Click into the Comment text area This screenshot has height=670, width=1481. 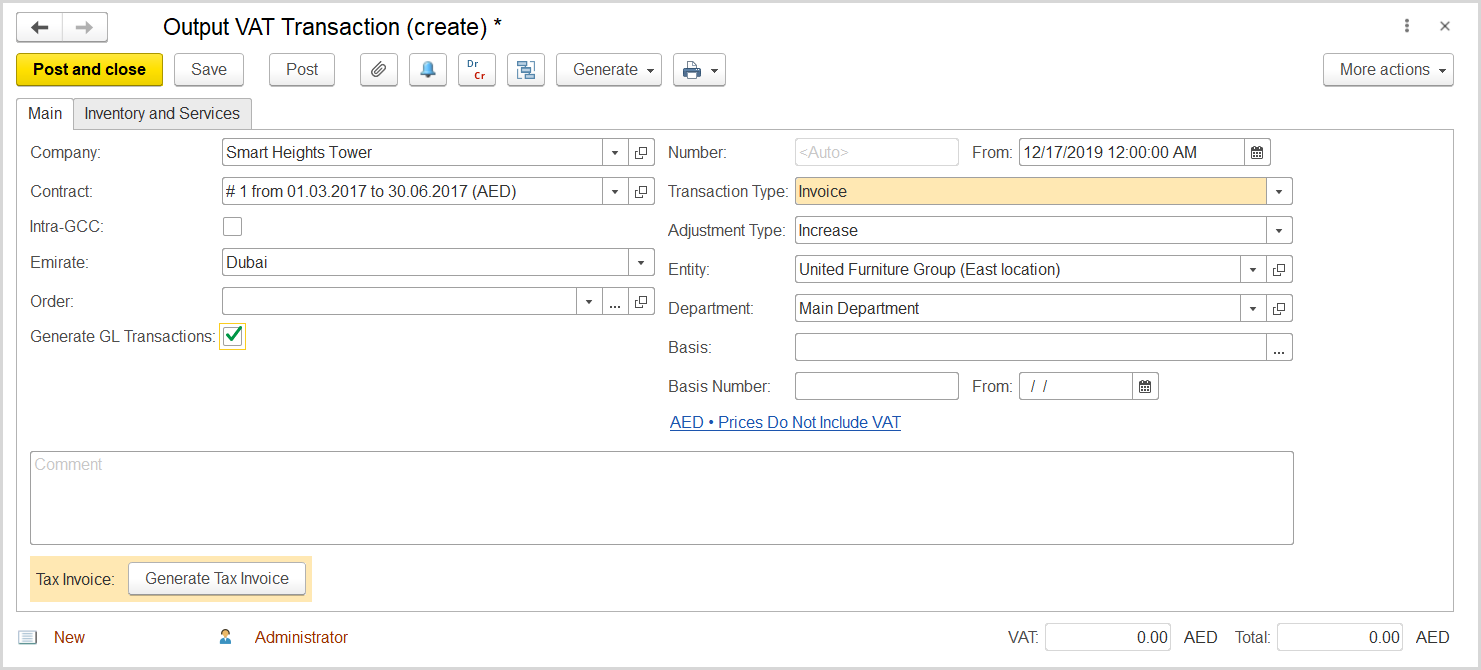(662, 498)
